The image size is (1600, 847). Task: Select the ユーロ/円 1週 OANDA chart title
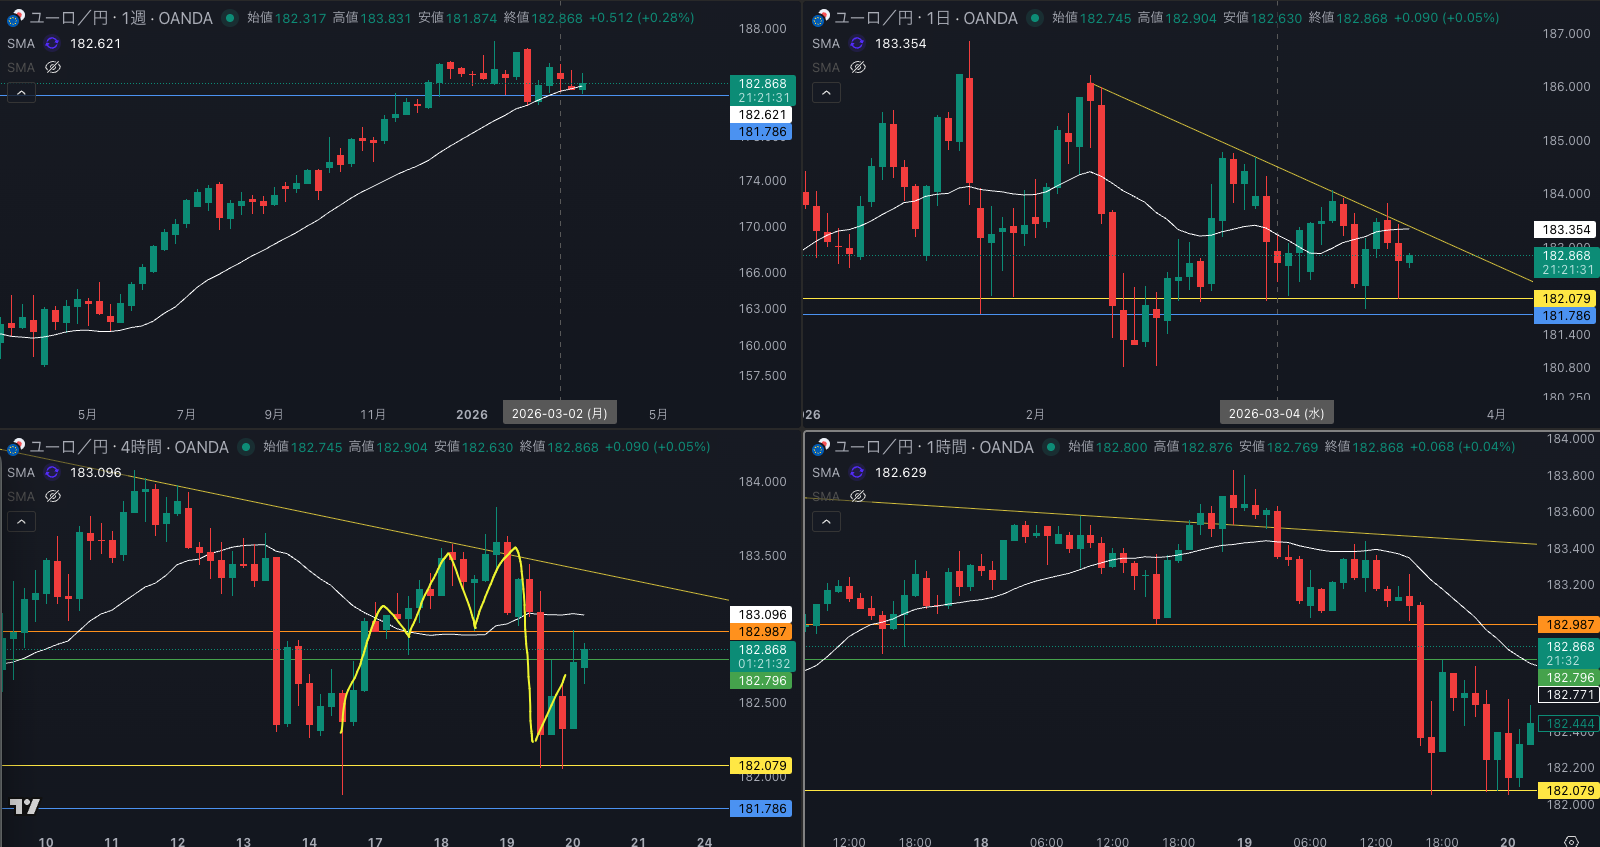(120, 18)
